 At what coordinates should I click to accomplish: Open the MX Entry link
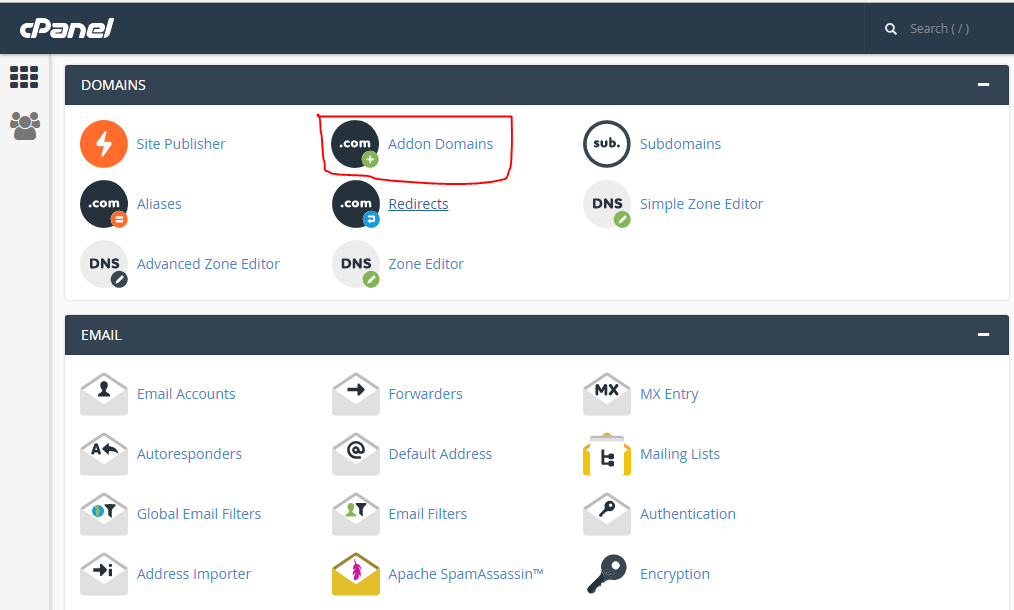point(669,394)
